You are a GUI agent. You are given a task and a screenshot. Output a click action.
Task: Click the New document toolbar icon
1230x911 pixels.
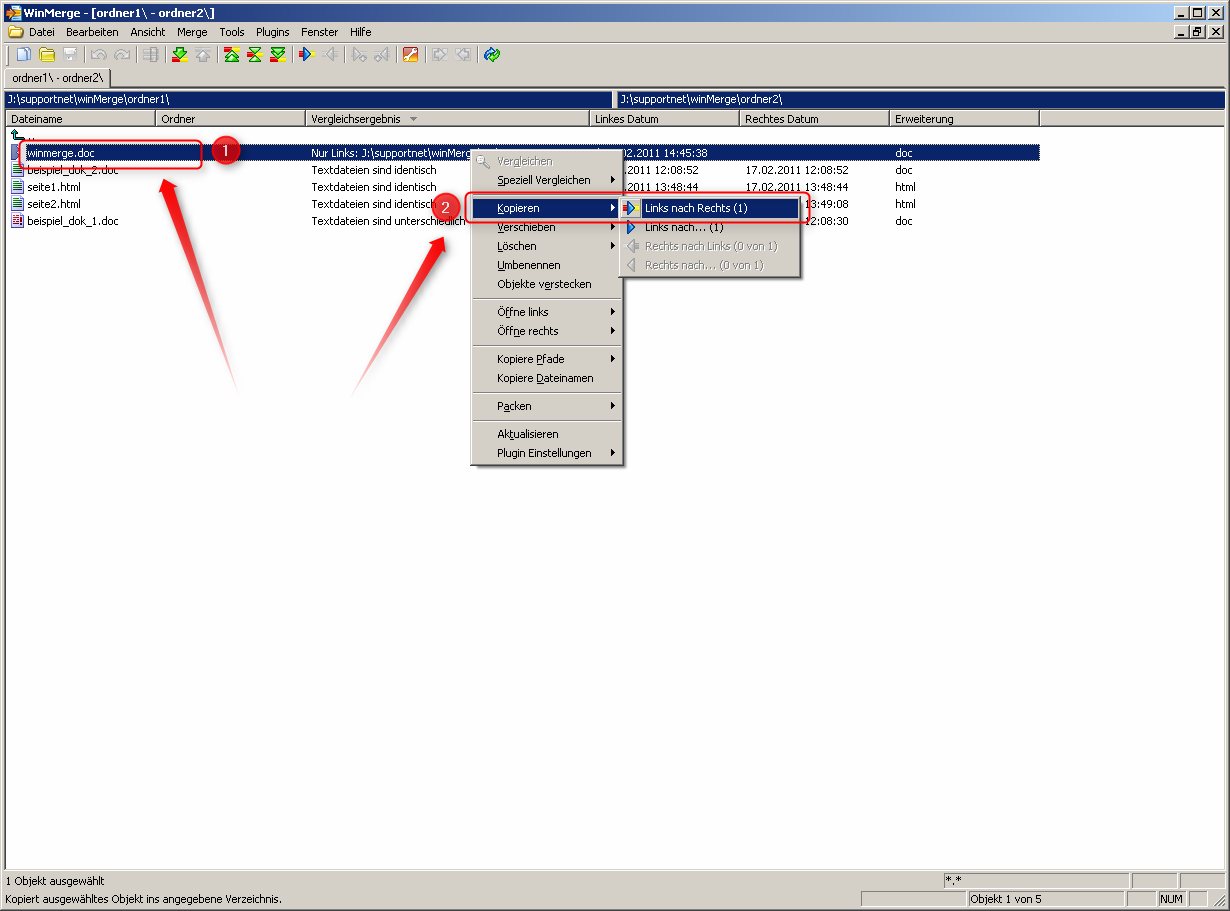(x=23, y=54)
